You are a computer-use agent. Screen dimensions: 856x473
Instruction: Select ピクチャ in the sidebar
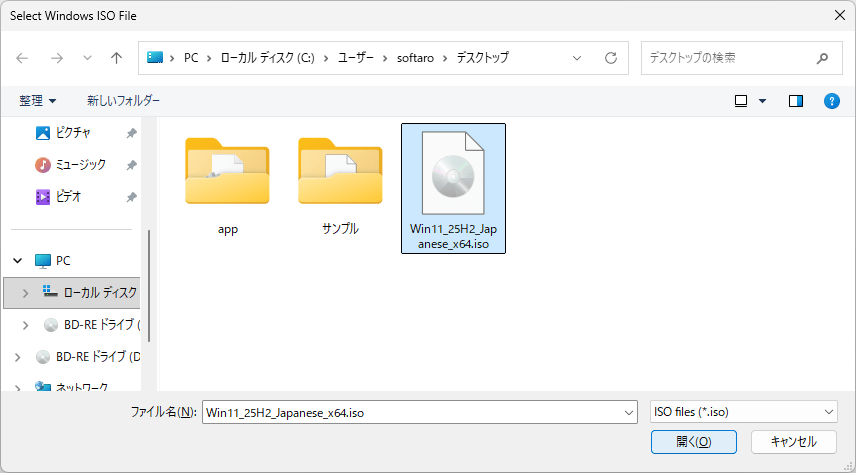point(73,133)
